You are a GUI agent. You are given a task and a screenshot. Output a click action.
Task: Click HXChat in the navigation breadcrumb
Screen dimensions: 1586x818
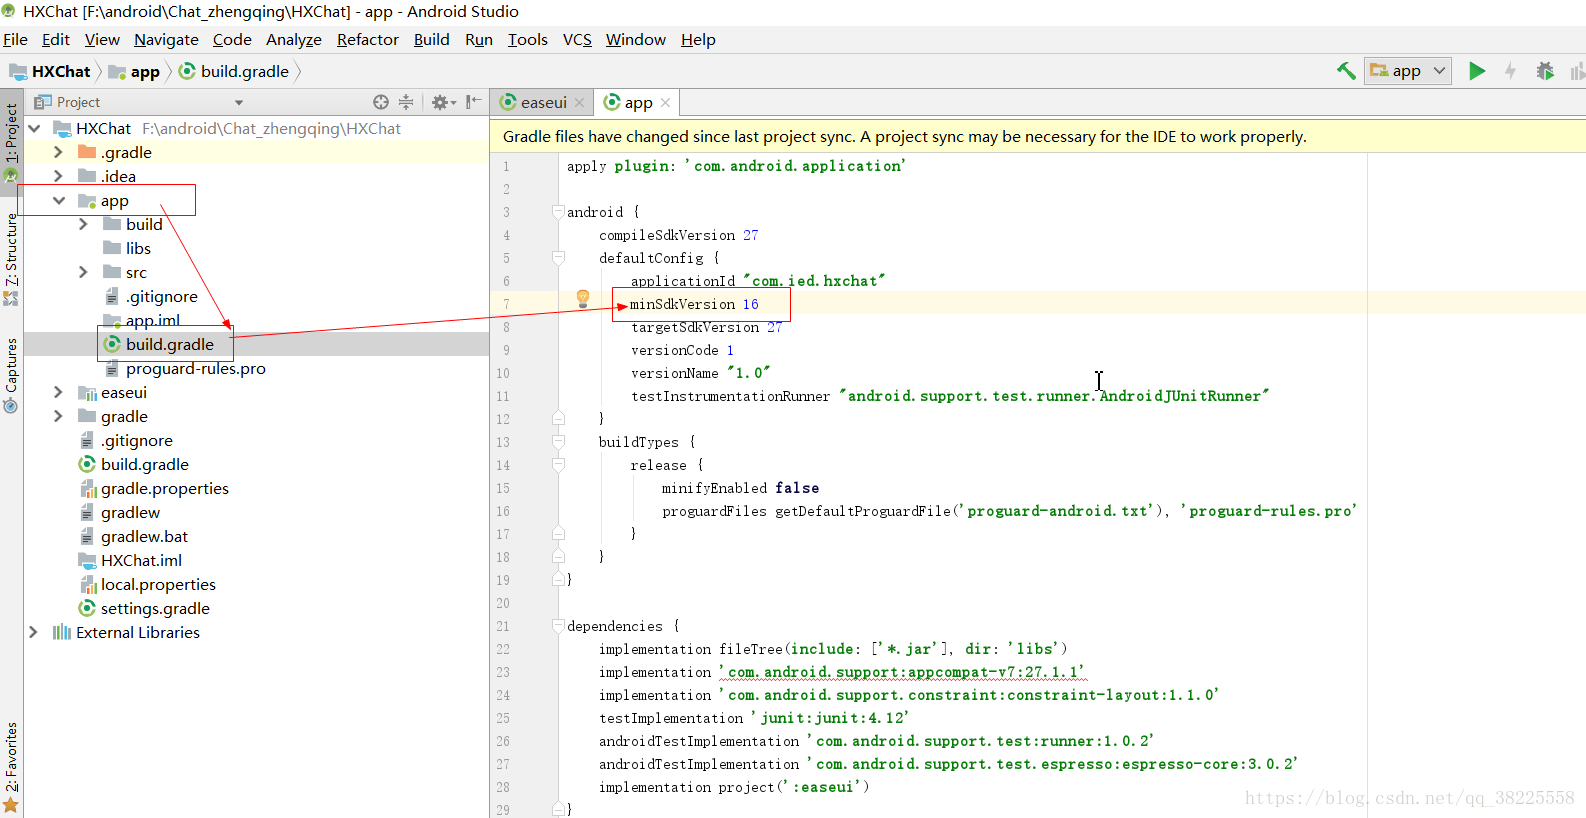tap(50, 71)
